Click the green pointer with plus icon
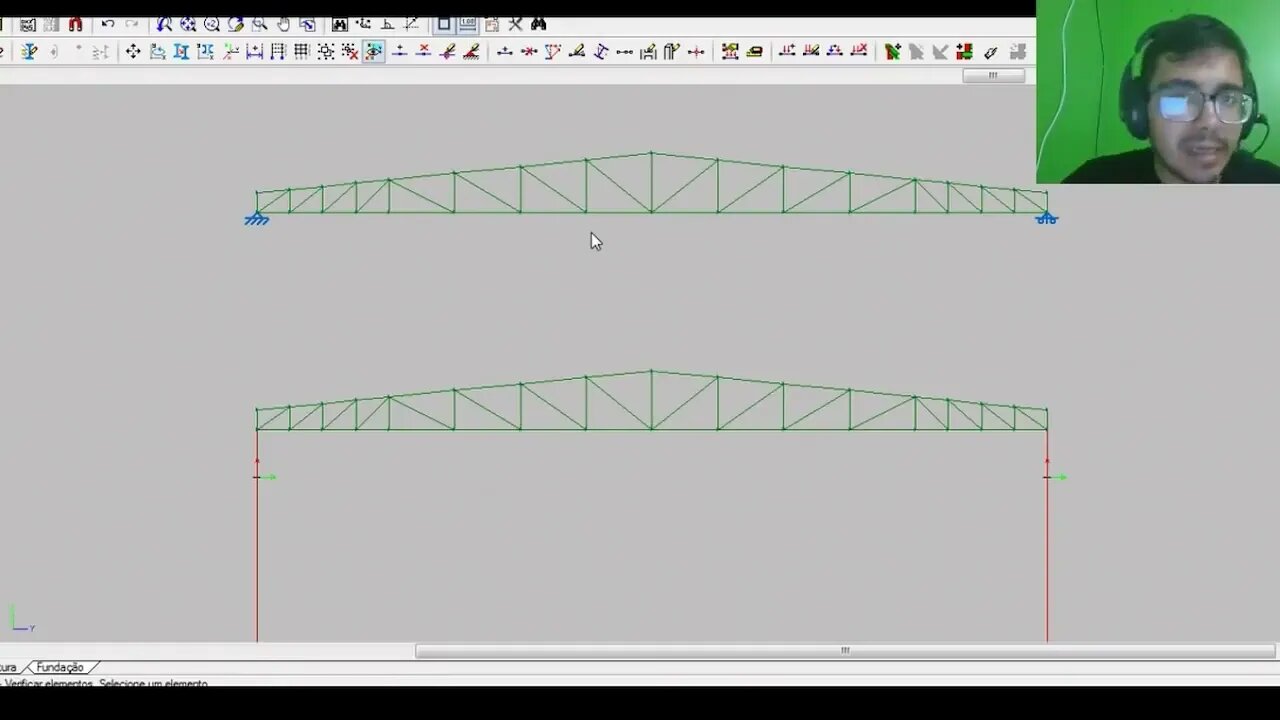Viewport: 1280px width, 720px height. point(892,51)
